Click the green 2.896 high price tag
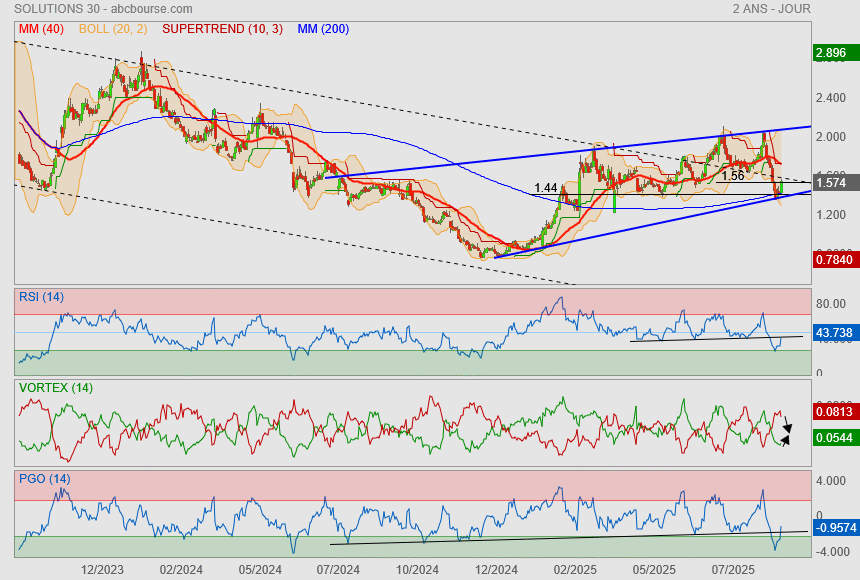The height and width of the screenshot is (580, 860). tap(831, 53)
